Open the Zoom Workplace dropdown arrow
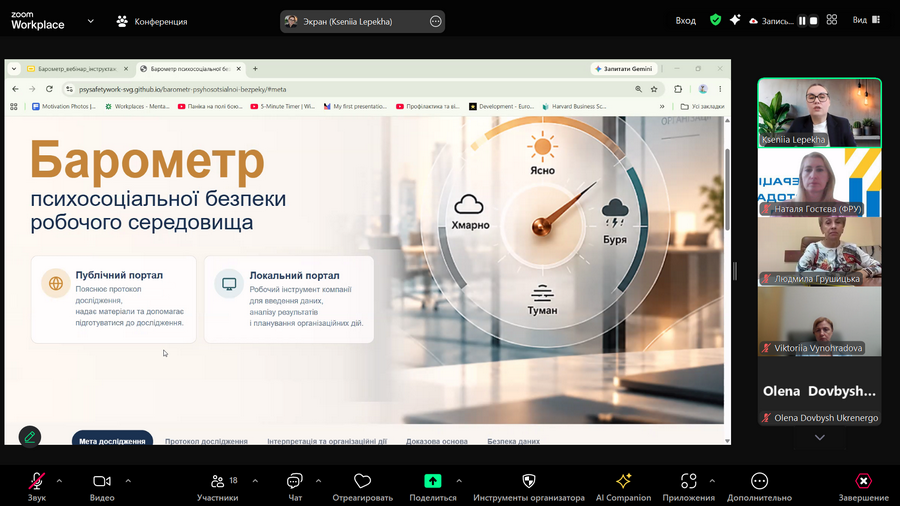900x506 pixels. 91,21
